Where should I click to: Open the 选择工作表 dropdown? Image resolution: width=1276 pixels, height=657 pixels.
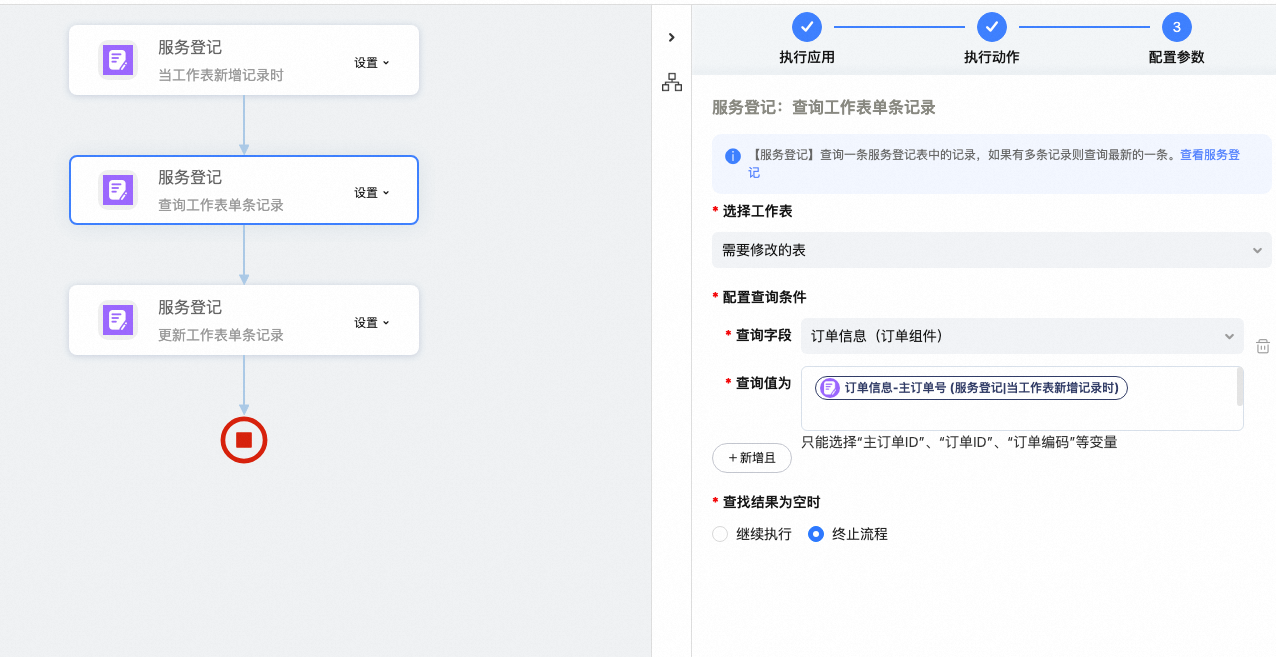tap(991, 250)
